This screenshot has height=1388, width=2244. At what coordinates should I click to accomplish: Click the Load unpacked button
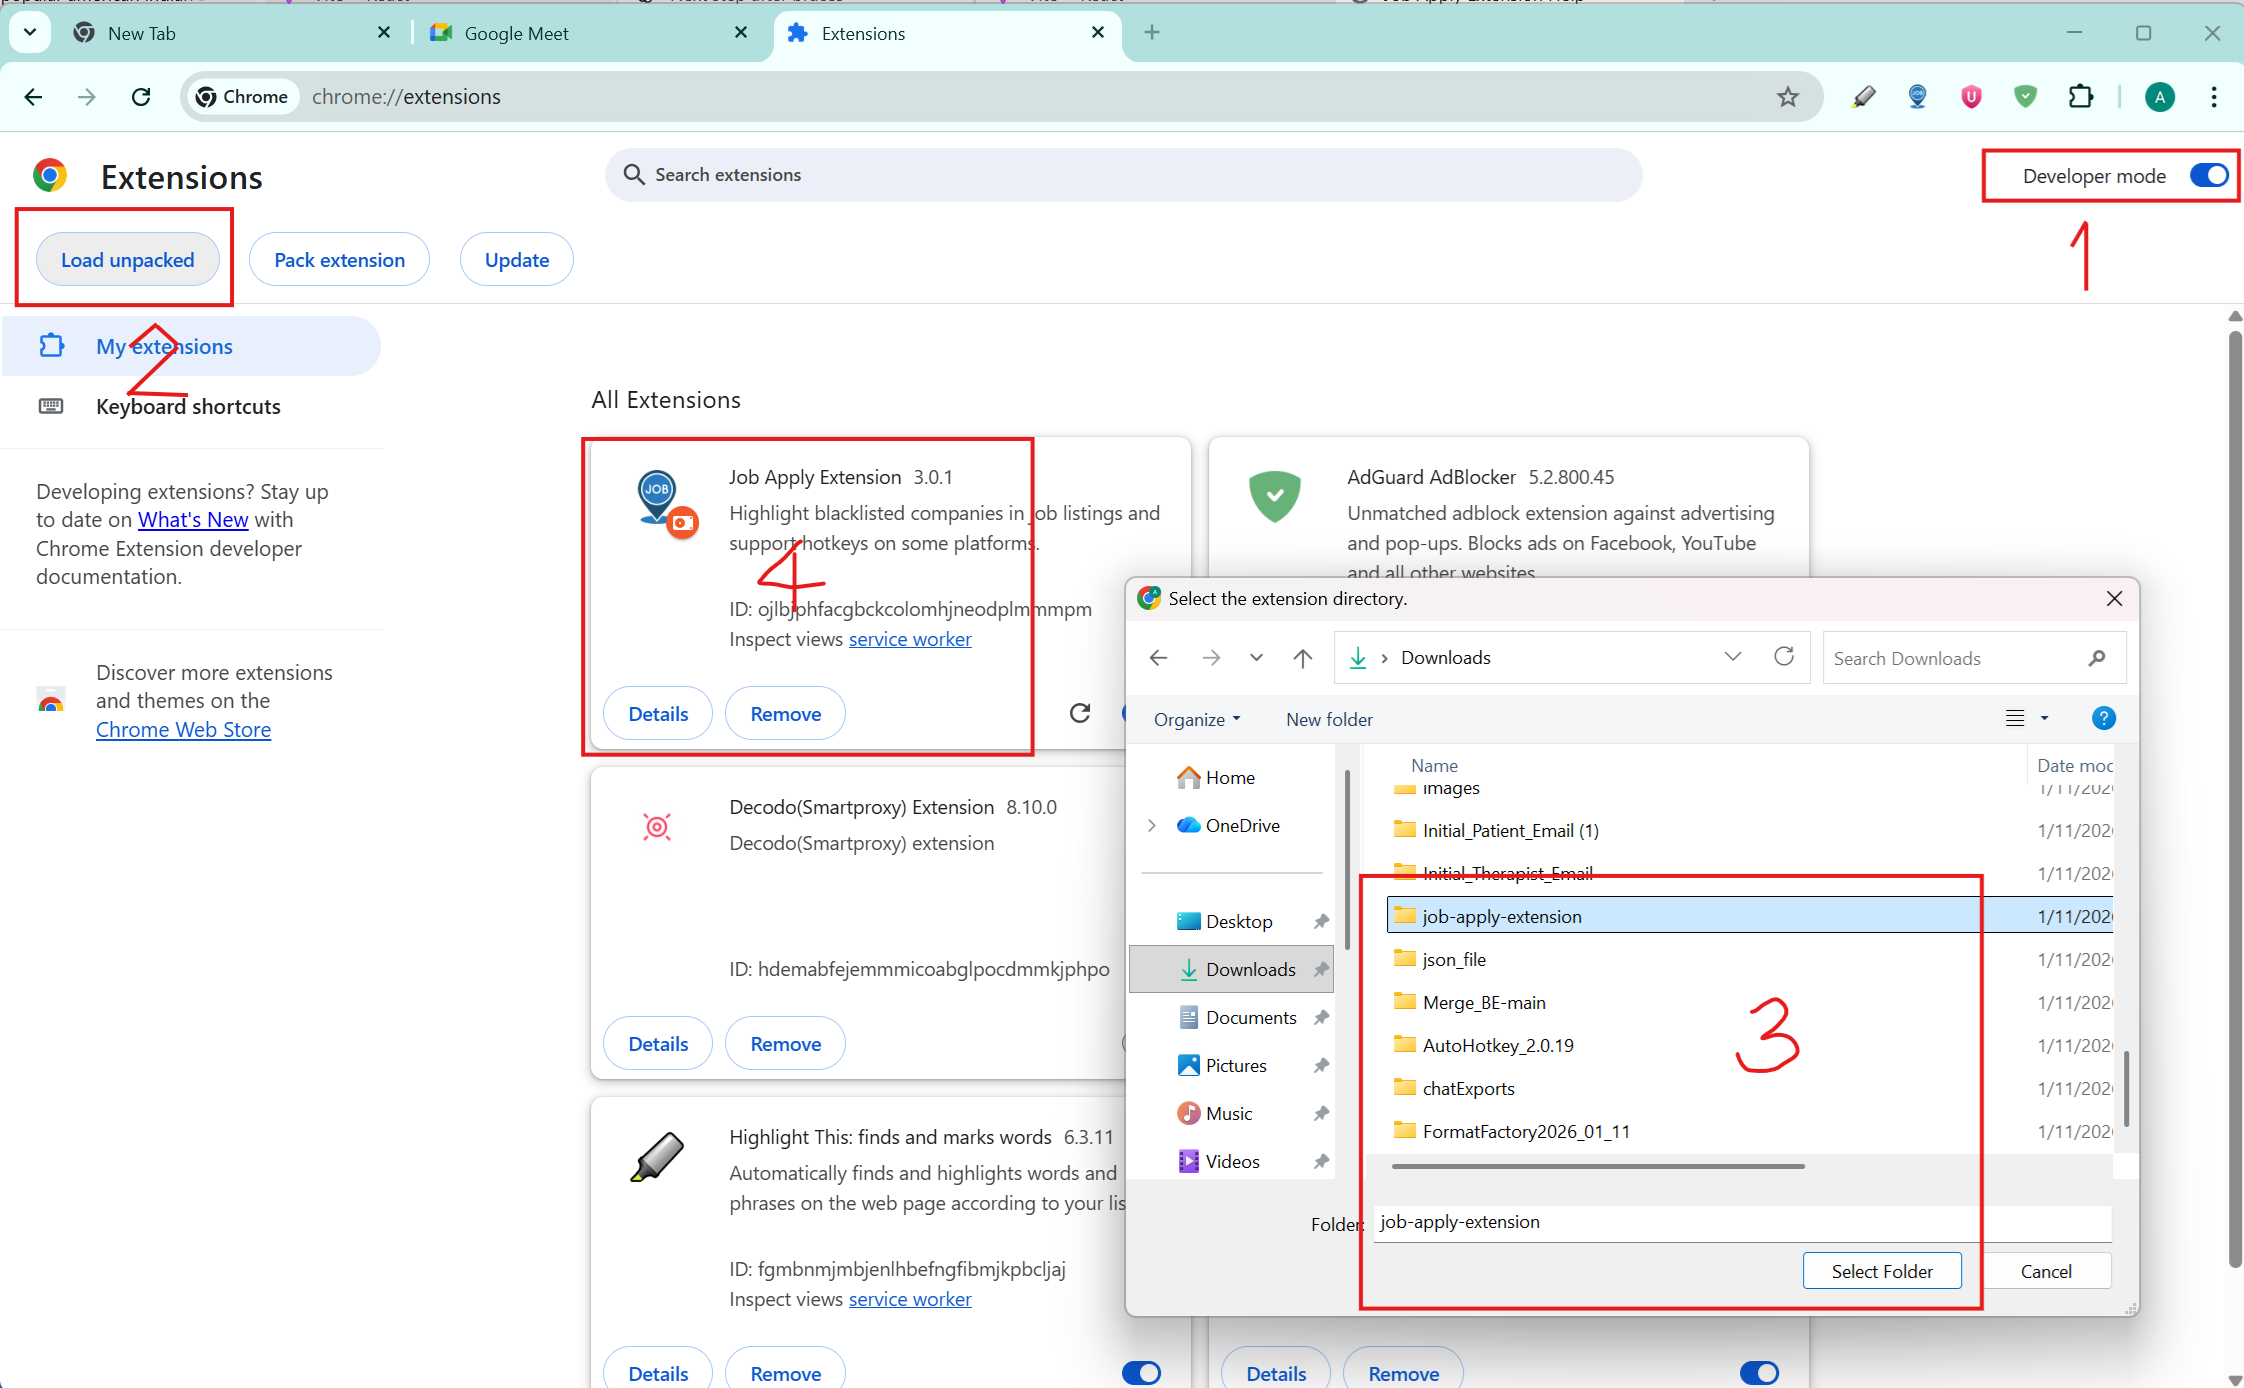point(127,259)
